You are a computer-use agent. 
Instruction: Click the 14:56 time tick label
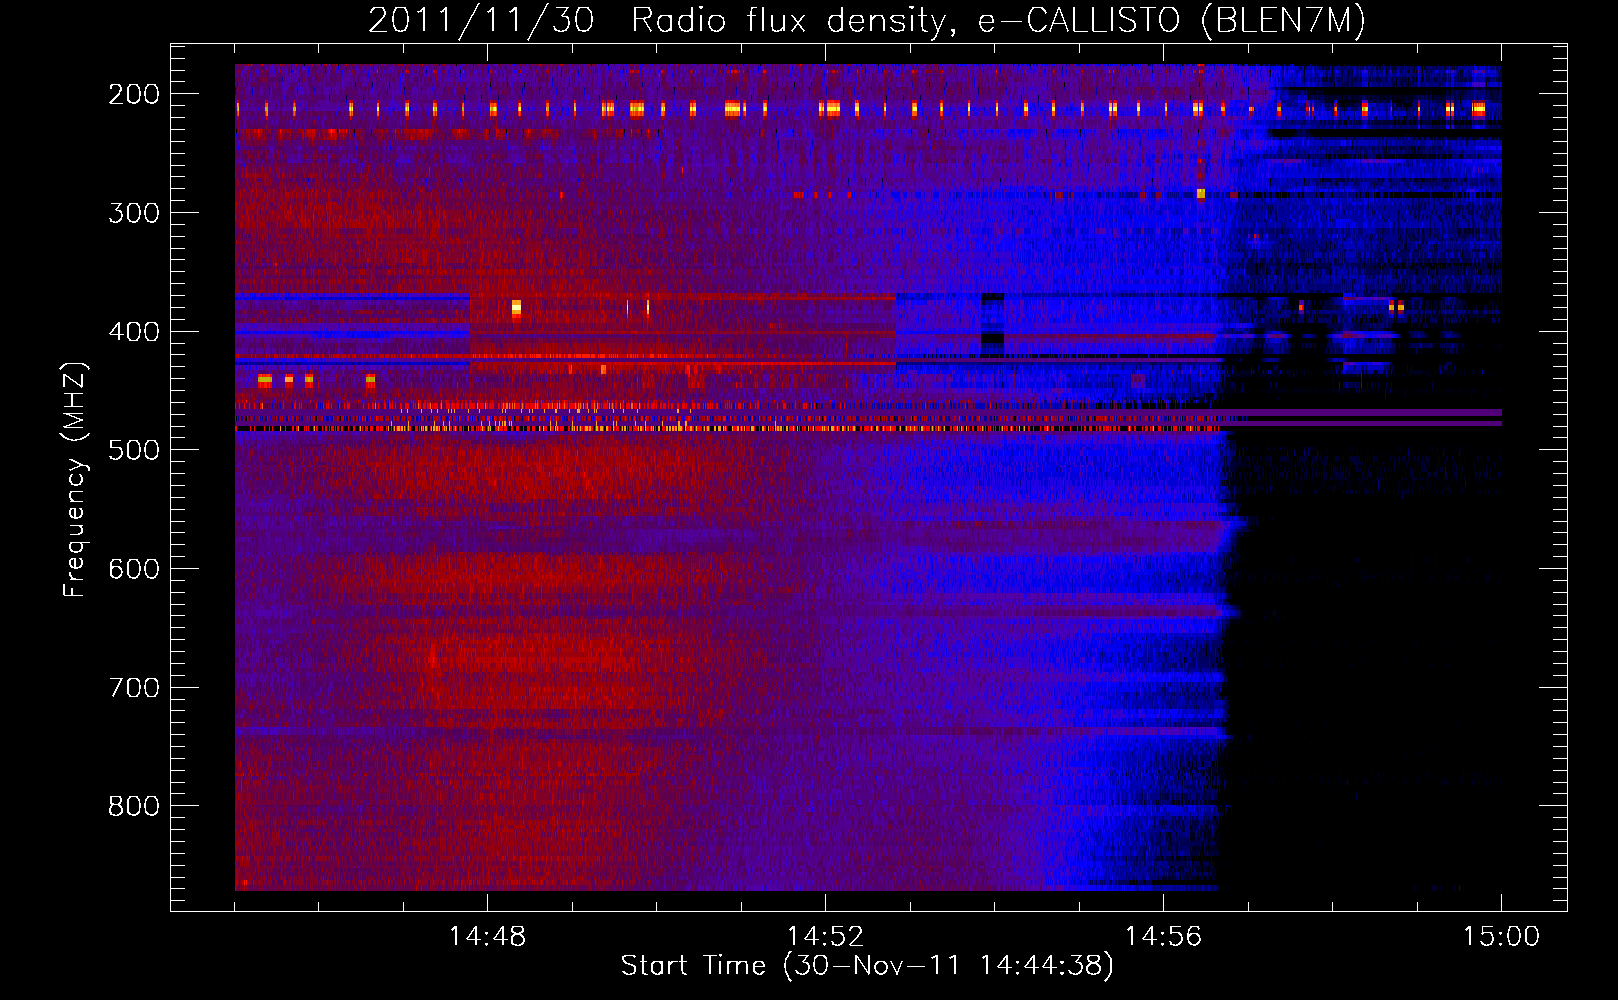point(1163,937)
